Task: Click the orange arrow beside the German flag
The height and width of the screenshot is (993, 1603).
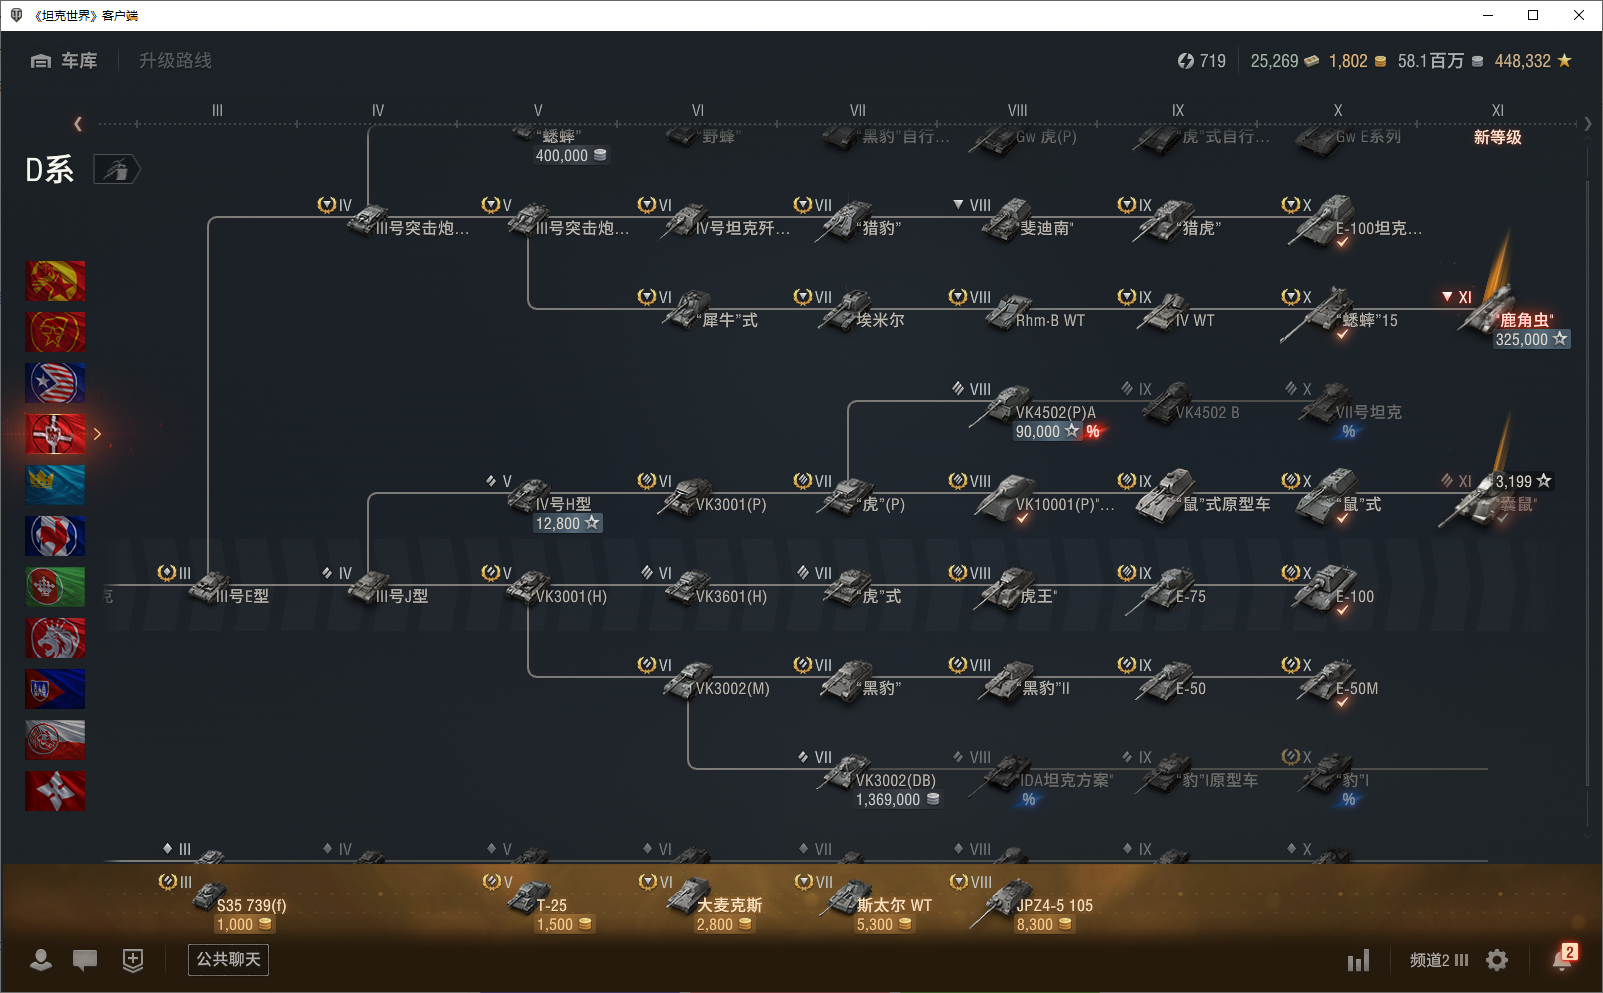Action: click(x=97, y=434)
